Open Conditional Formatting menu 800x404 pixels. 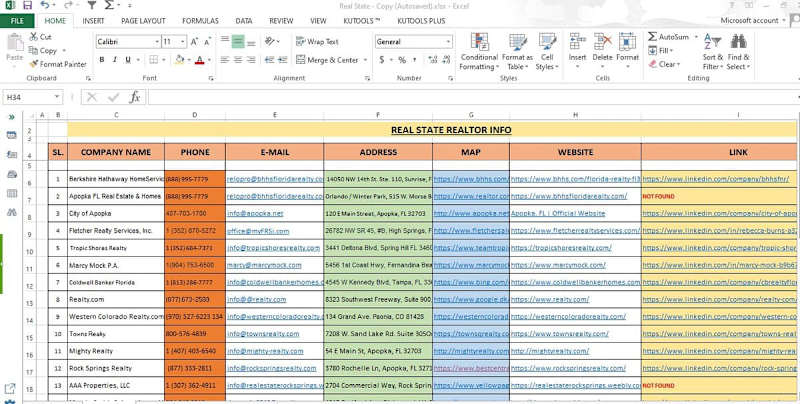[x=479, y=52]
